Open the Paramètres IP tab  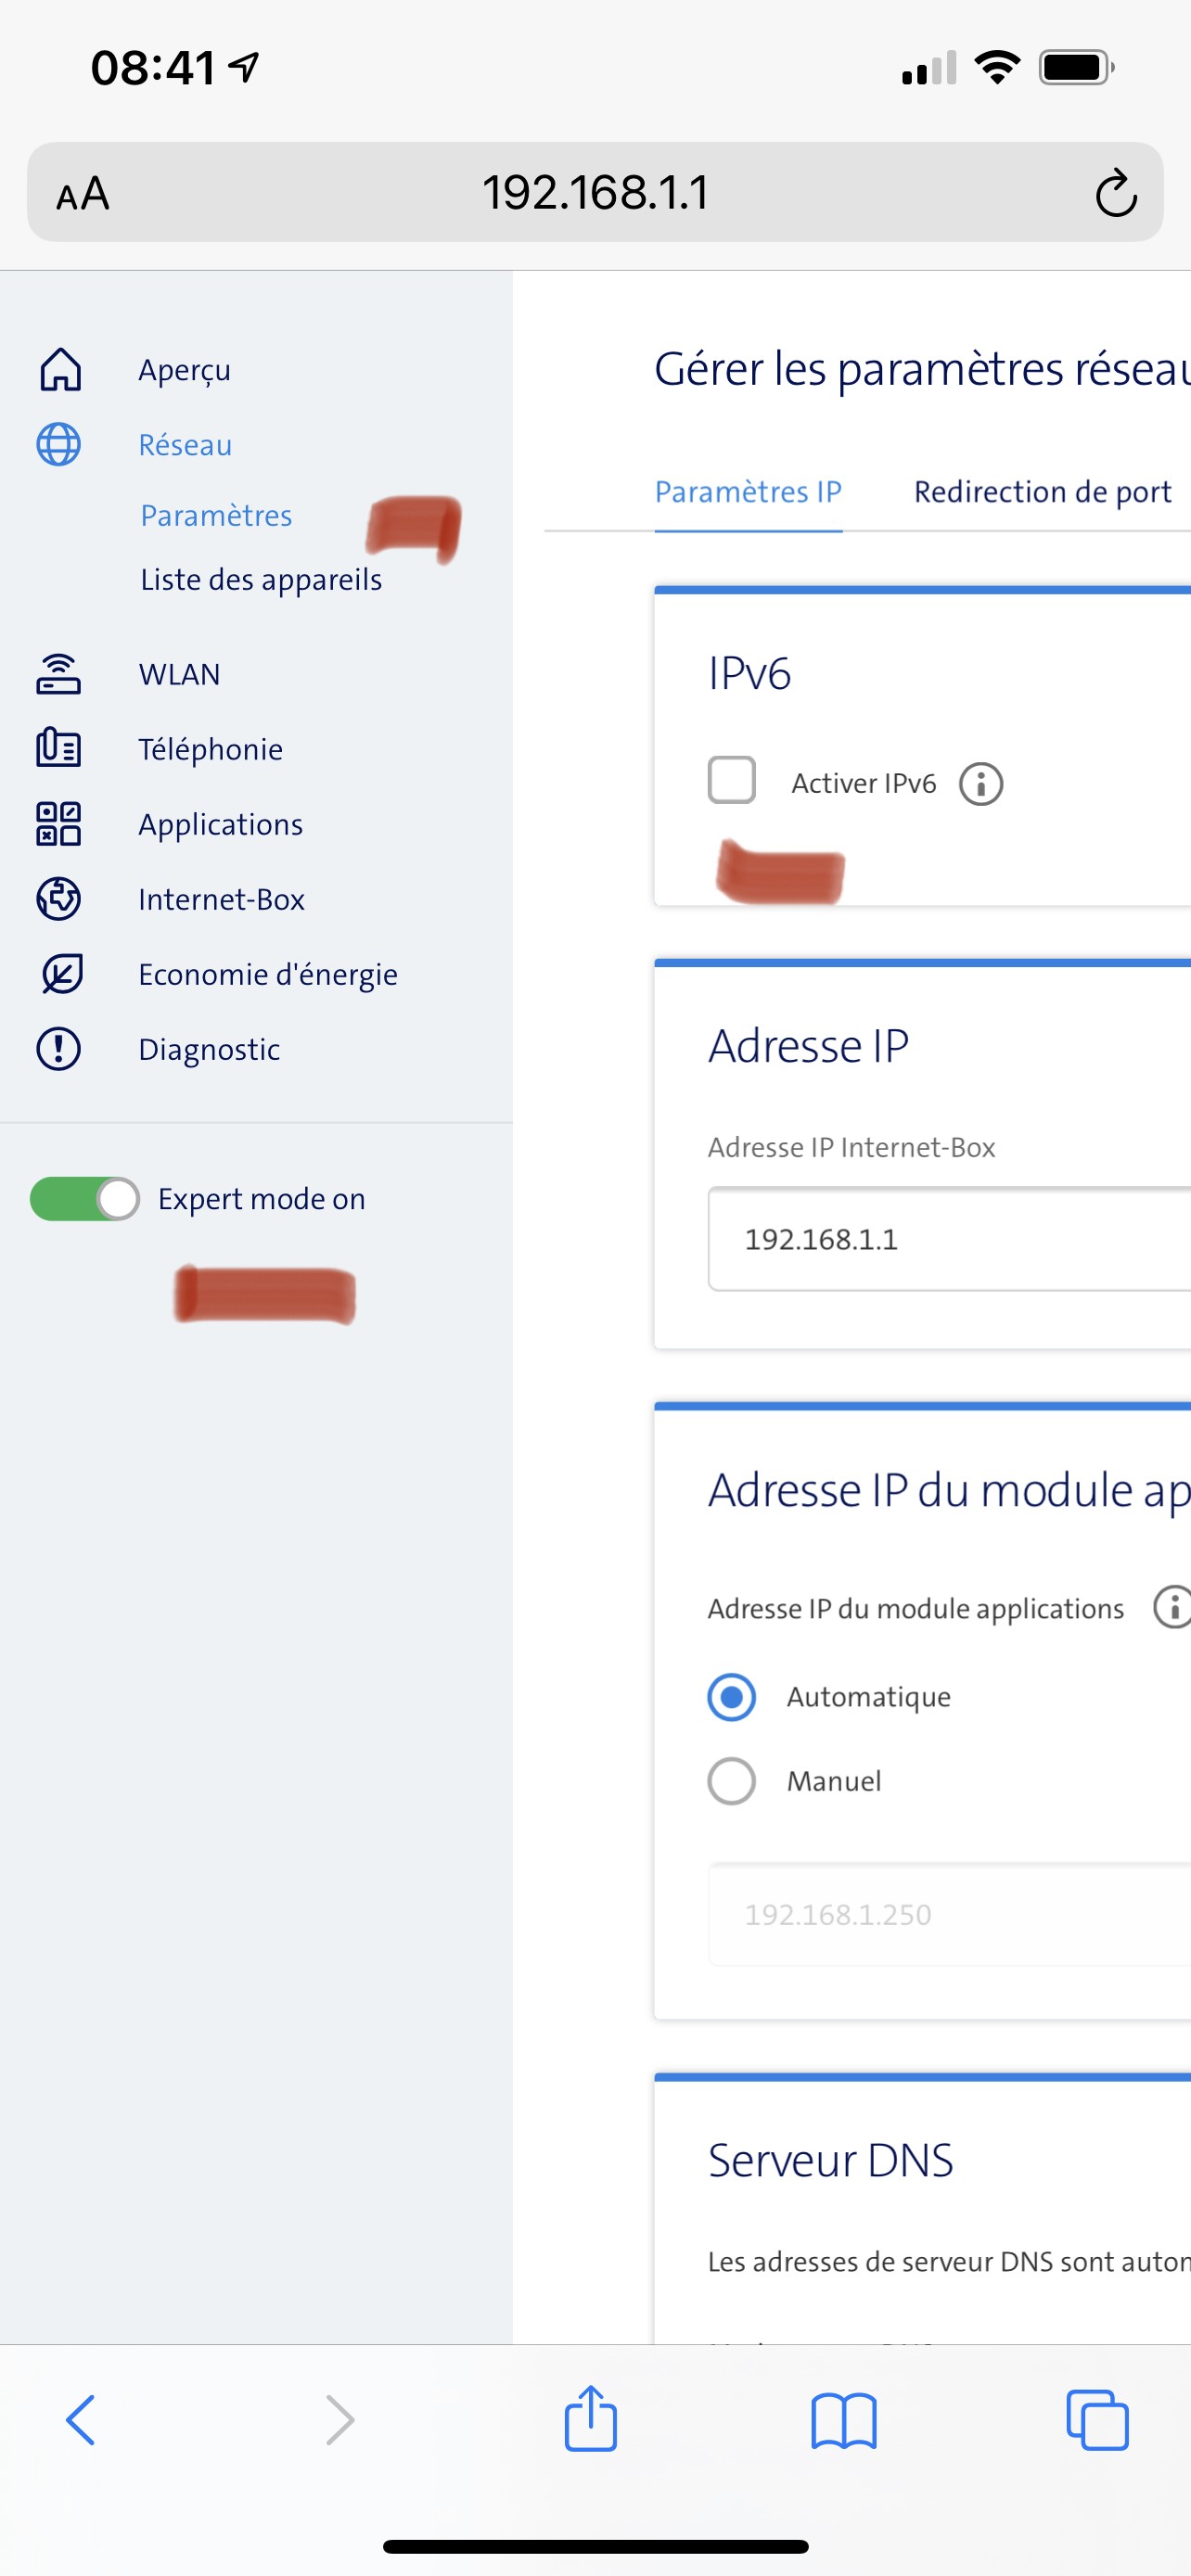[x=748, y=492]
